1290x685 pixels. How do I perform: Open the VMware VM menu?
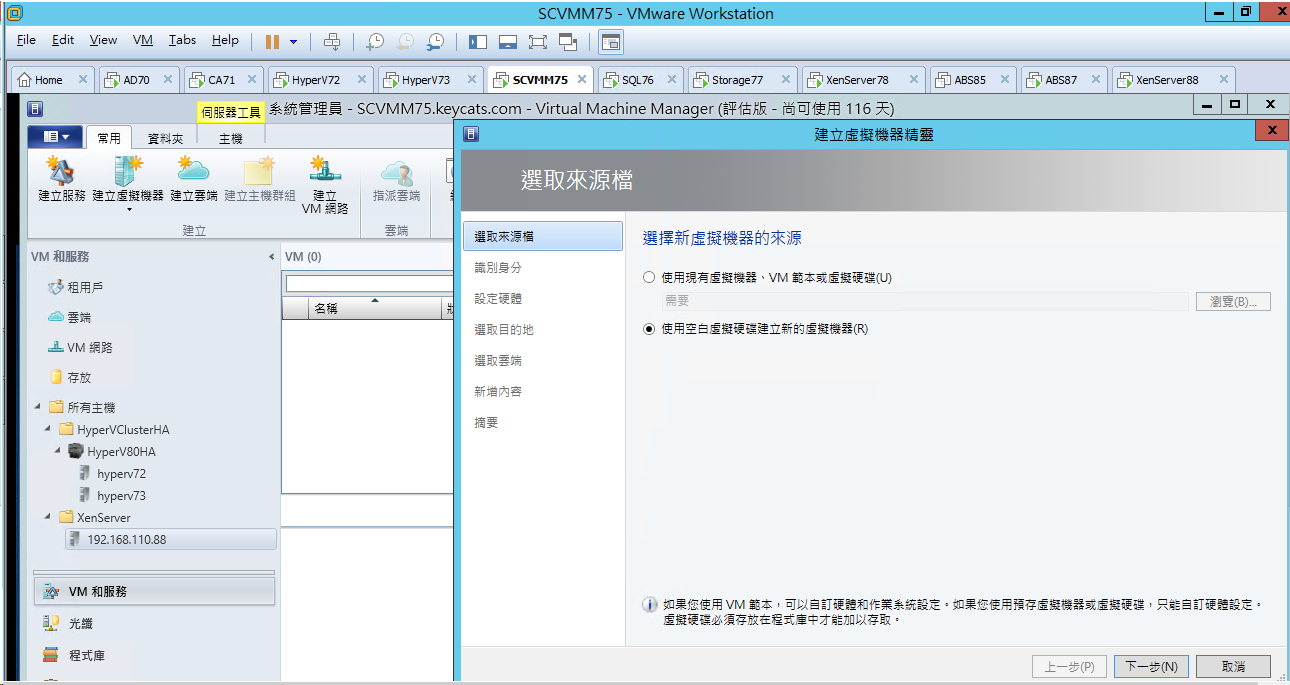click(143, 40)
